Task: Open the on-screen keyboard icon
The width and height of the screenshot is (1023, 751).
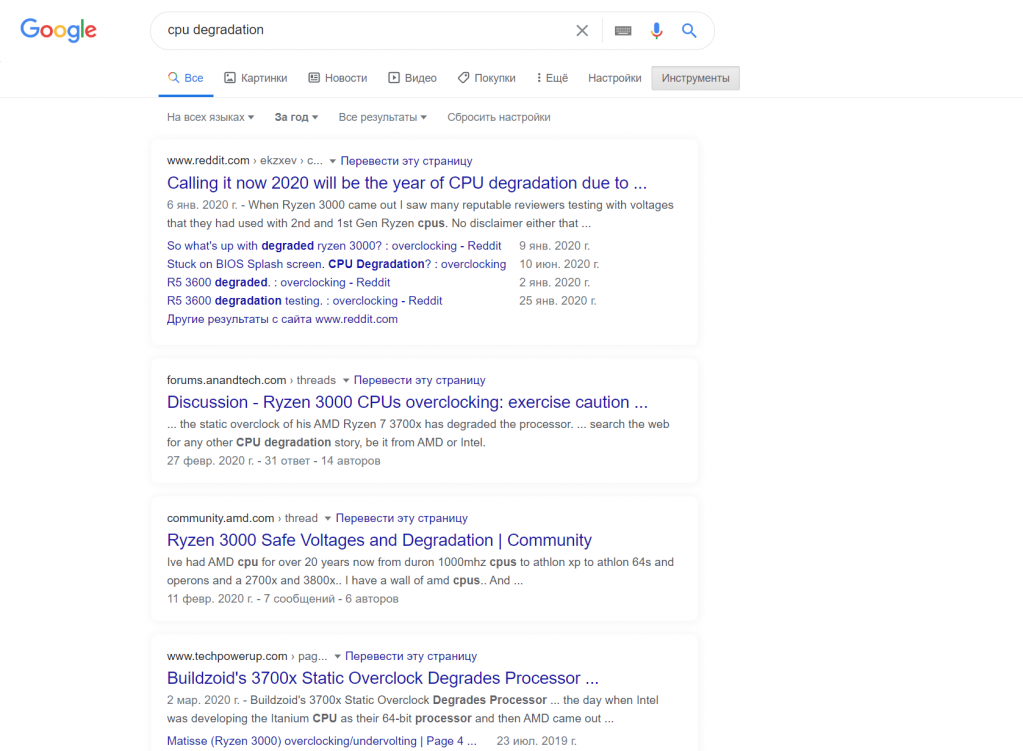Action: pyautogui.click(x=623, y=30)
